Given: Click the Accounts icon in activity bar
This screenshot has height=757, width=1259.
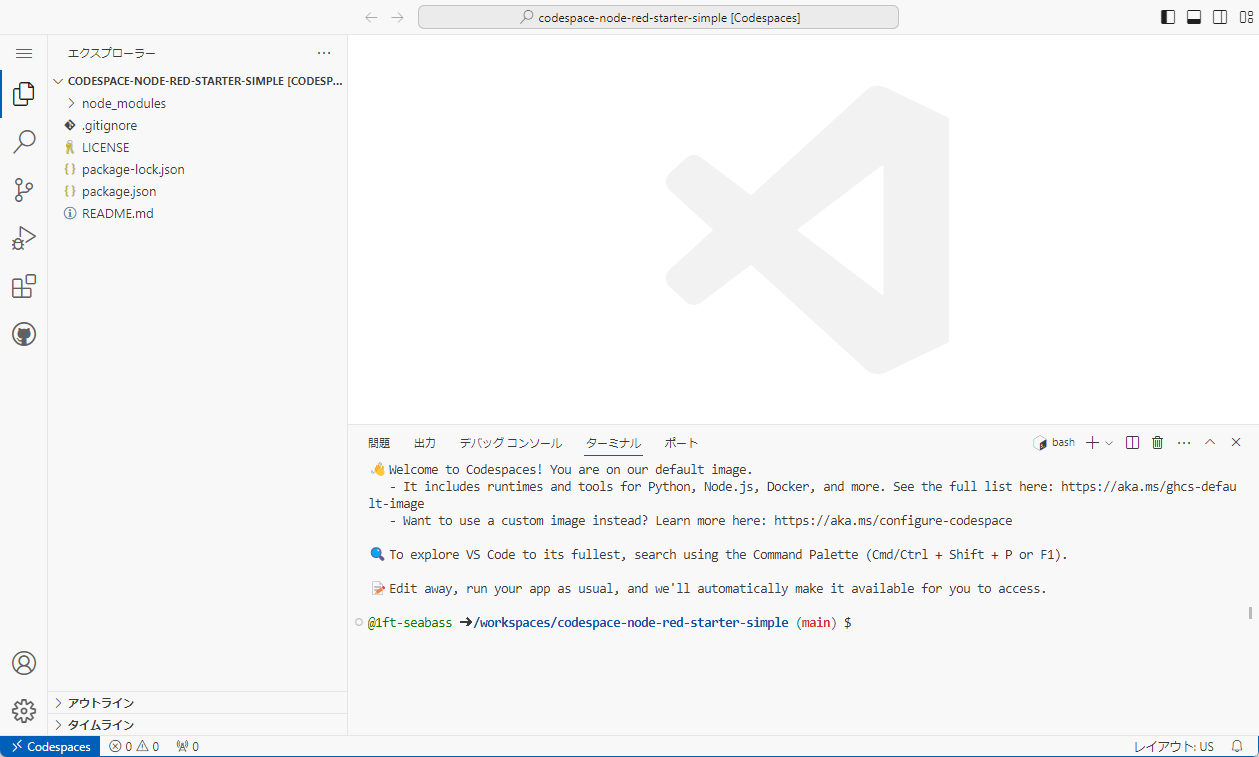Looking at the screenshot, I should pos(24,662).
